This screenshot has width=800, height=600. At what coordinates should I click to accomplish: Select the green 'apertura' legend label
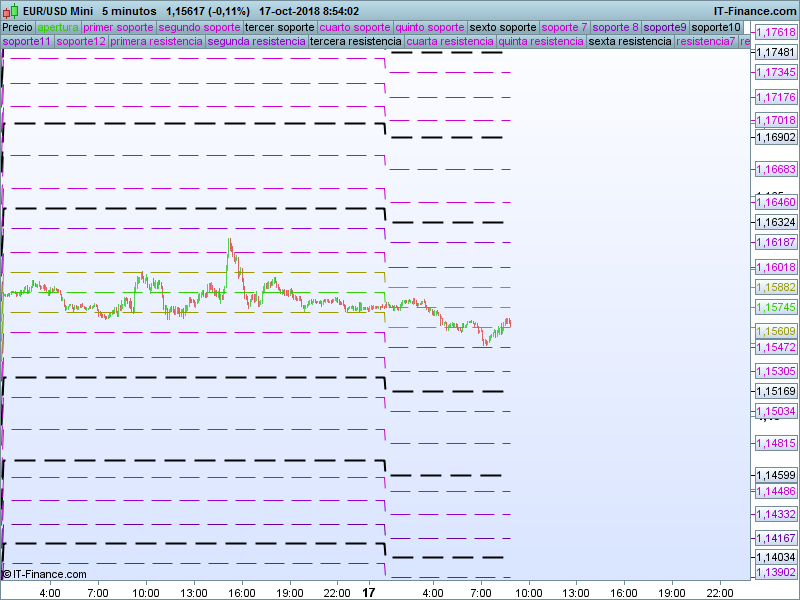point(58,27)
